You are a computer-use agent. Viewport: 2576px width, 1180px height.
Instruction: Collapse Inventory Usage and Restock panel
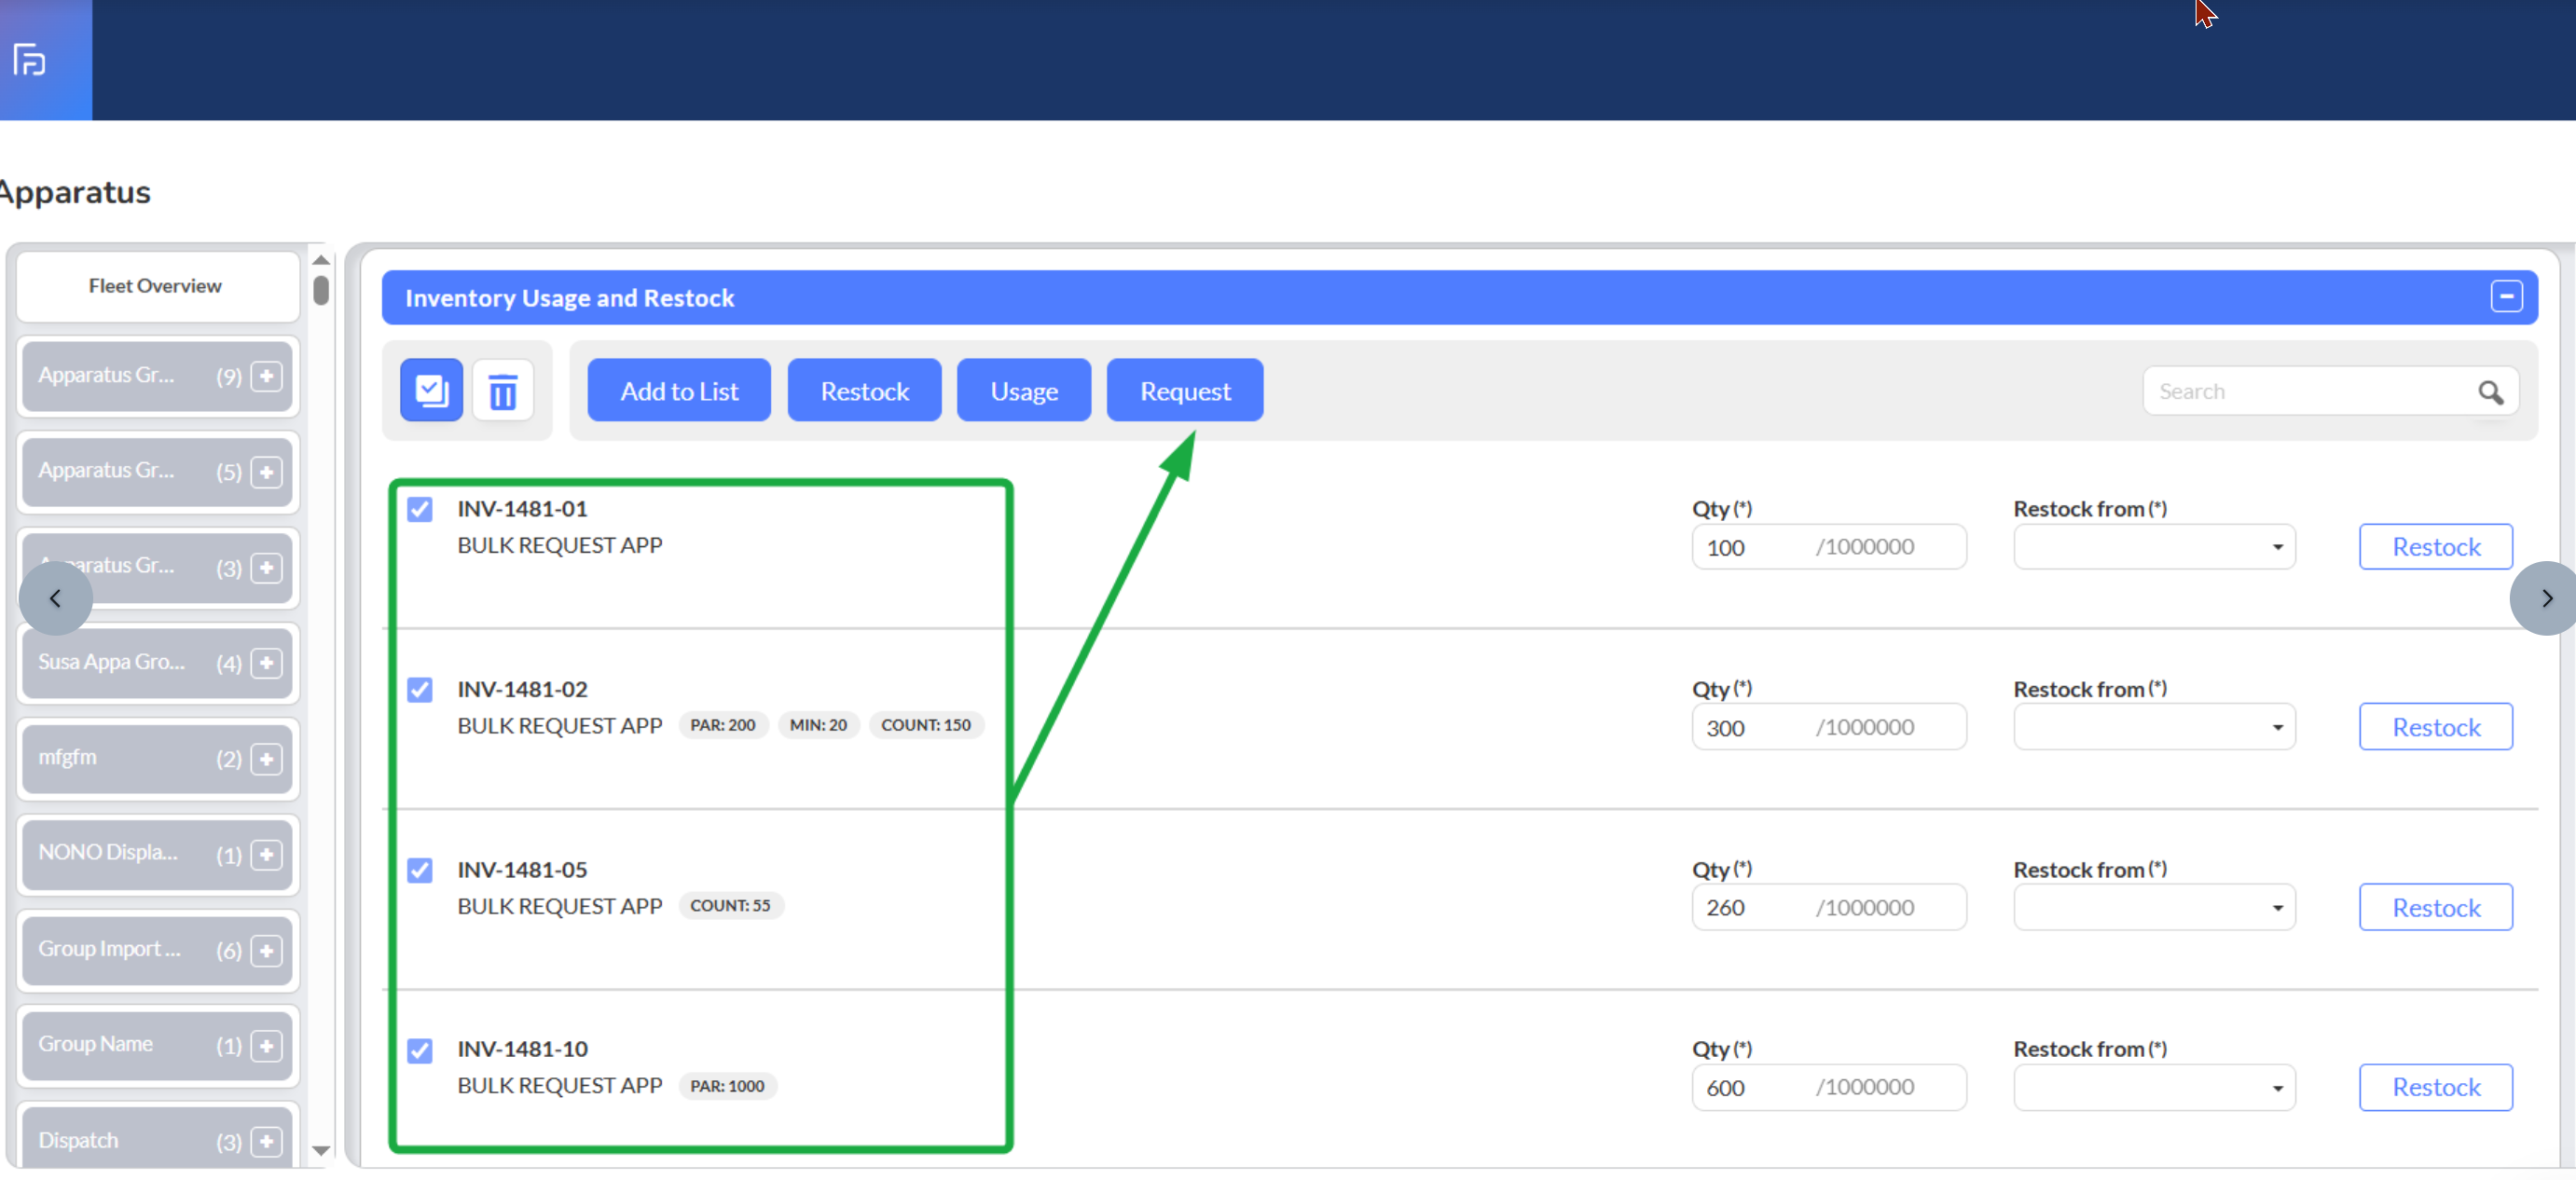pyautogui.click(x=2505, y=296)
